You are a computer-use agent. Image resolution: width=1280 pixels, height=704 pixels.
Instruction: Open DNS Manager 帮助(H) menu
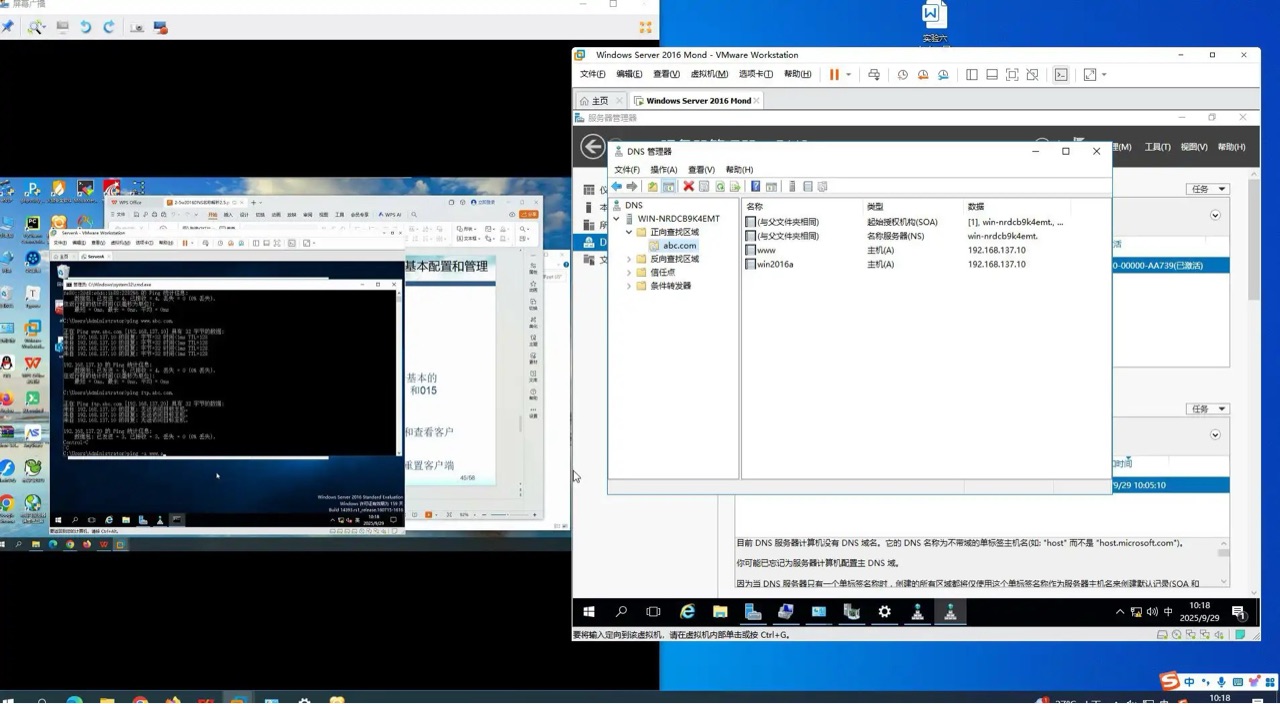[x=739, y=170]
